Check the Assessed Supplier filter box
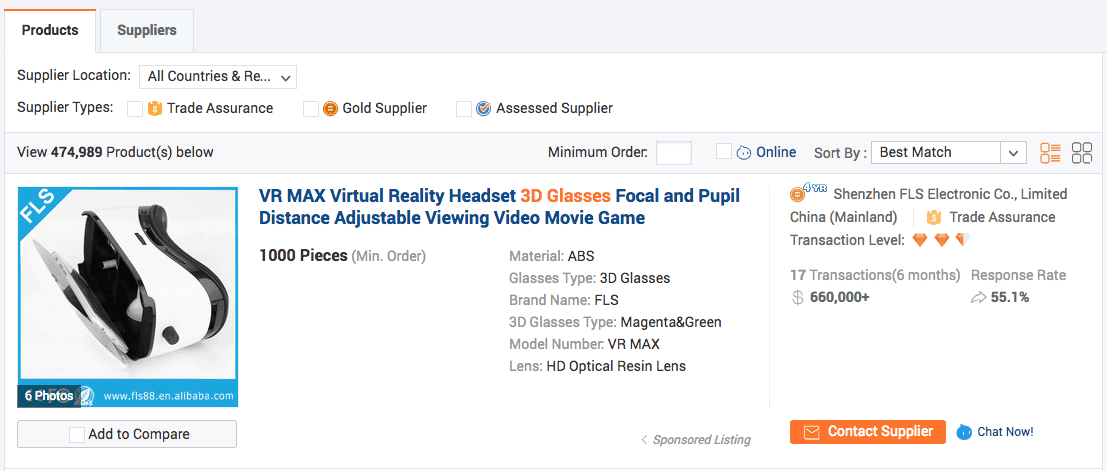1107x471 pixels. (x=464, y=109)
